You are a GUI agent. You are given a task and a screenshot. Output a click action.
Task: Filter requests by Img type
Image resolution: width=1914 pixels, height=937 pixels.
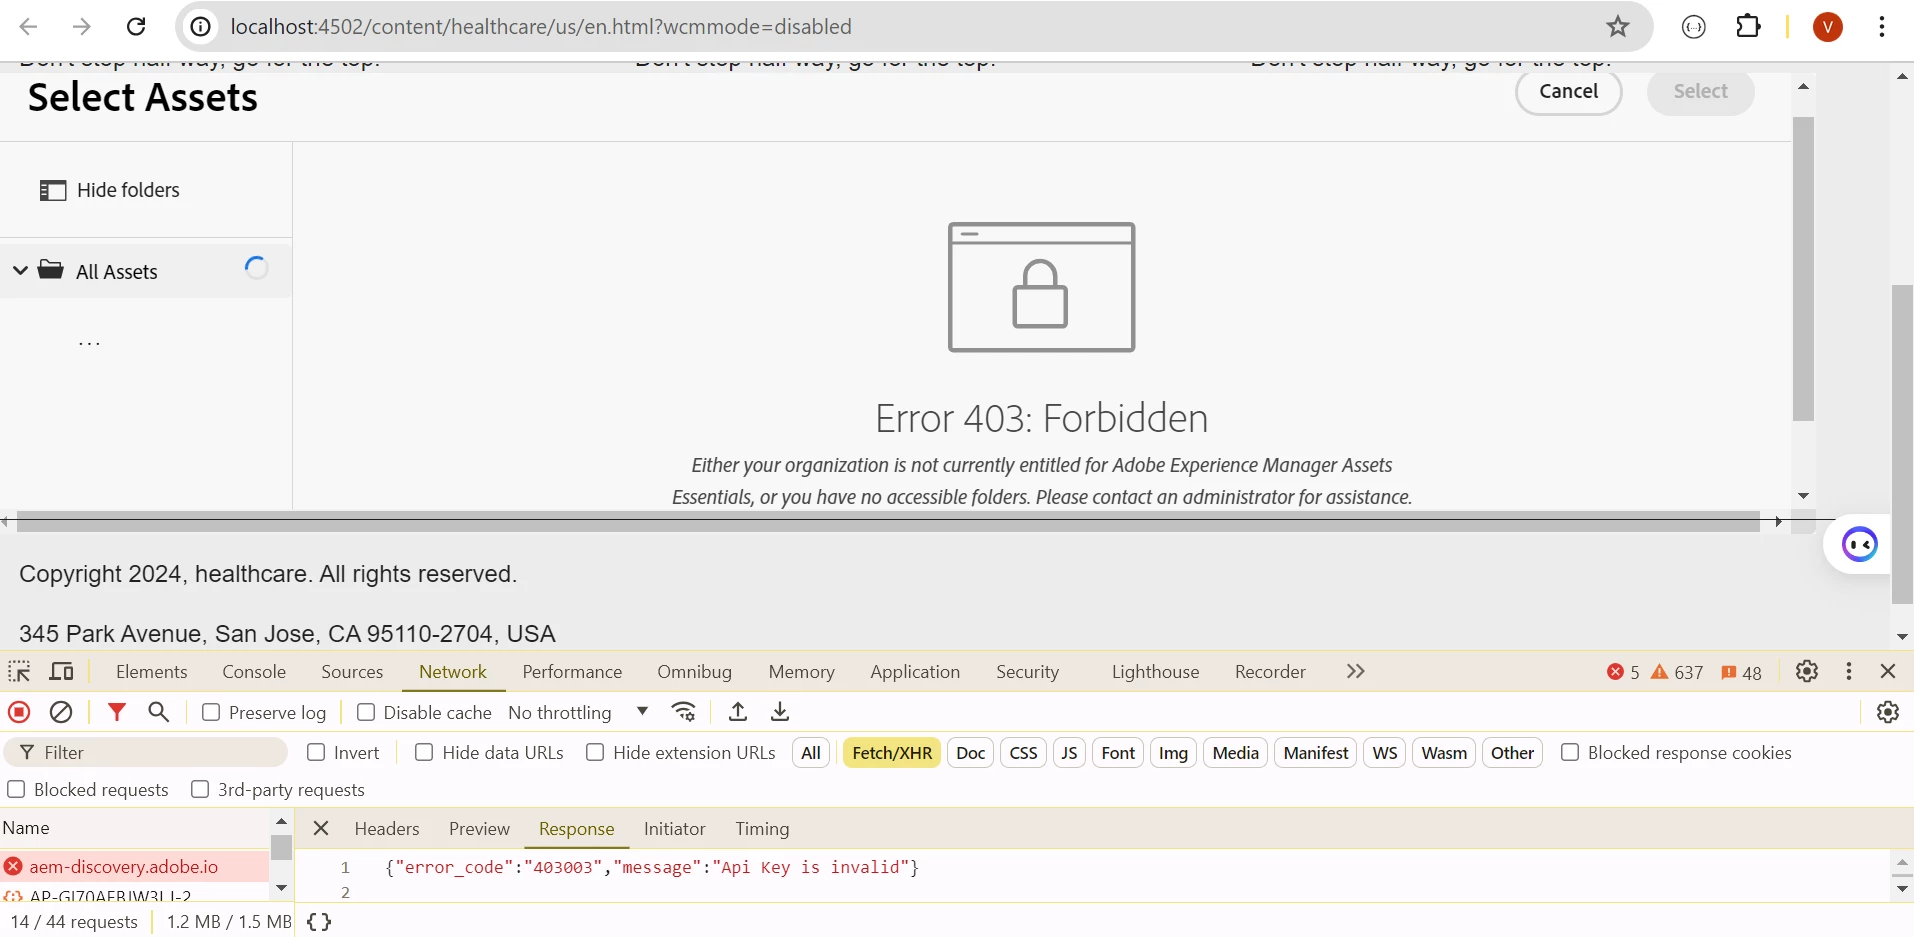click(1173, 753)
